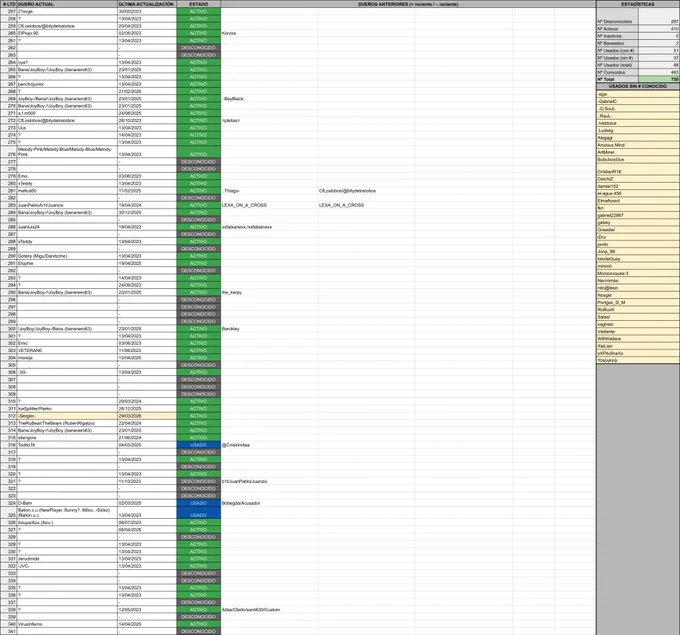
Task: Select owner cell 'Jerudmide' in row 331
Action: (67, 559)
